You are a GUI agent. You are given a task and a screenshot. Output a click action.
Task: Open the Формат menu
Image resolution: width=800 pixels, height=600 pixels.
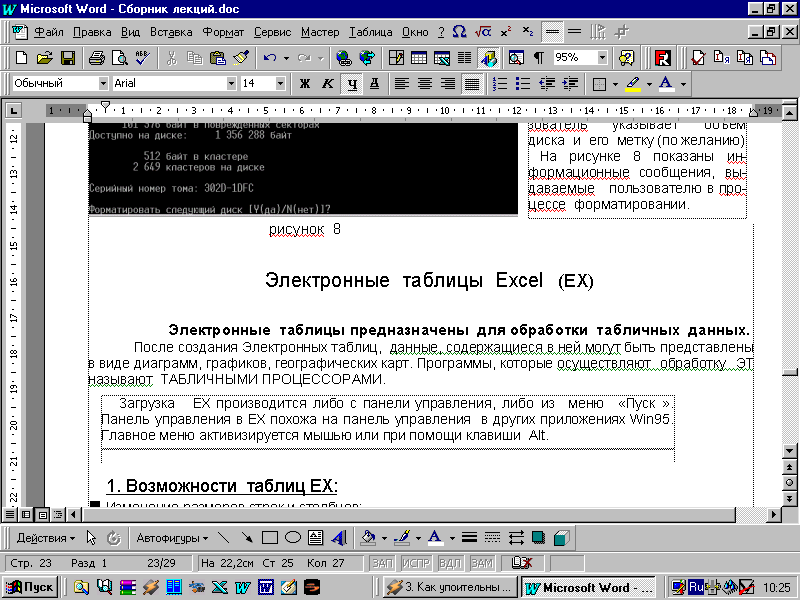point(223,32)
